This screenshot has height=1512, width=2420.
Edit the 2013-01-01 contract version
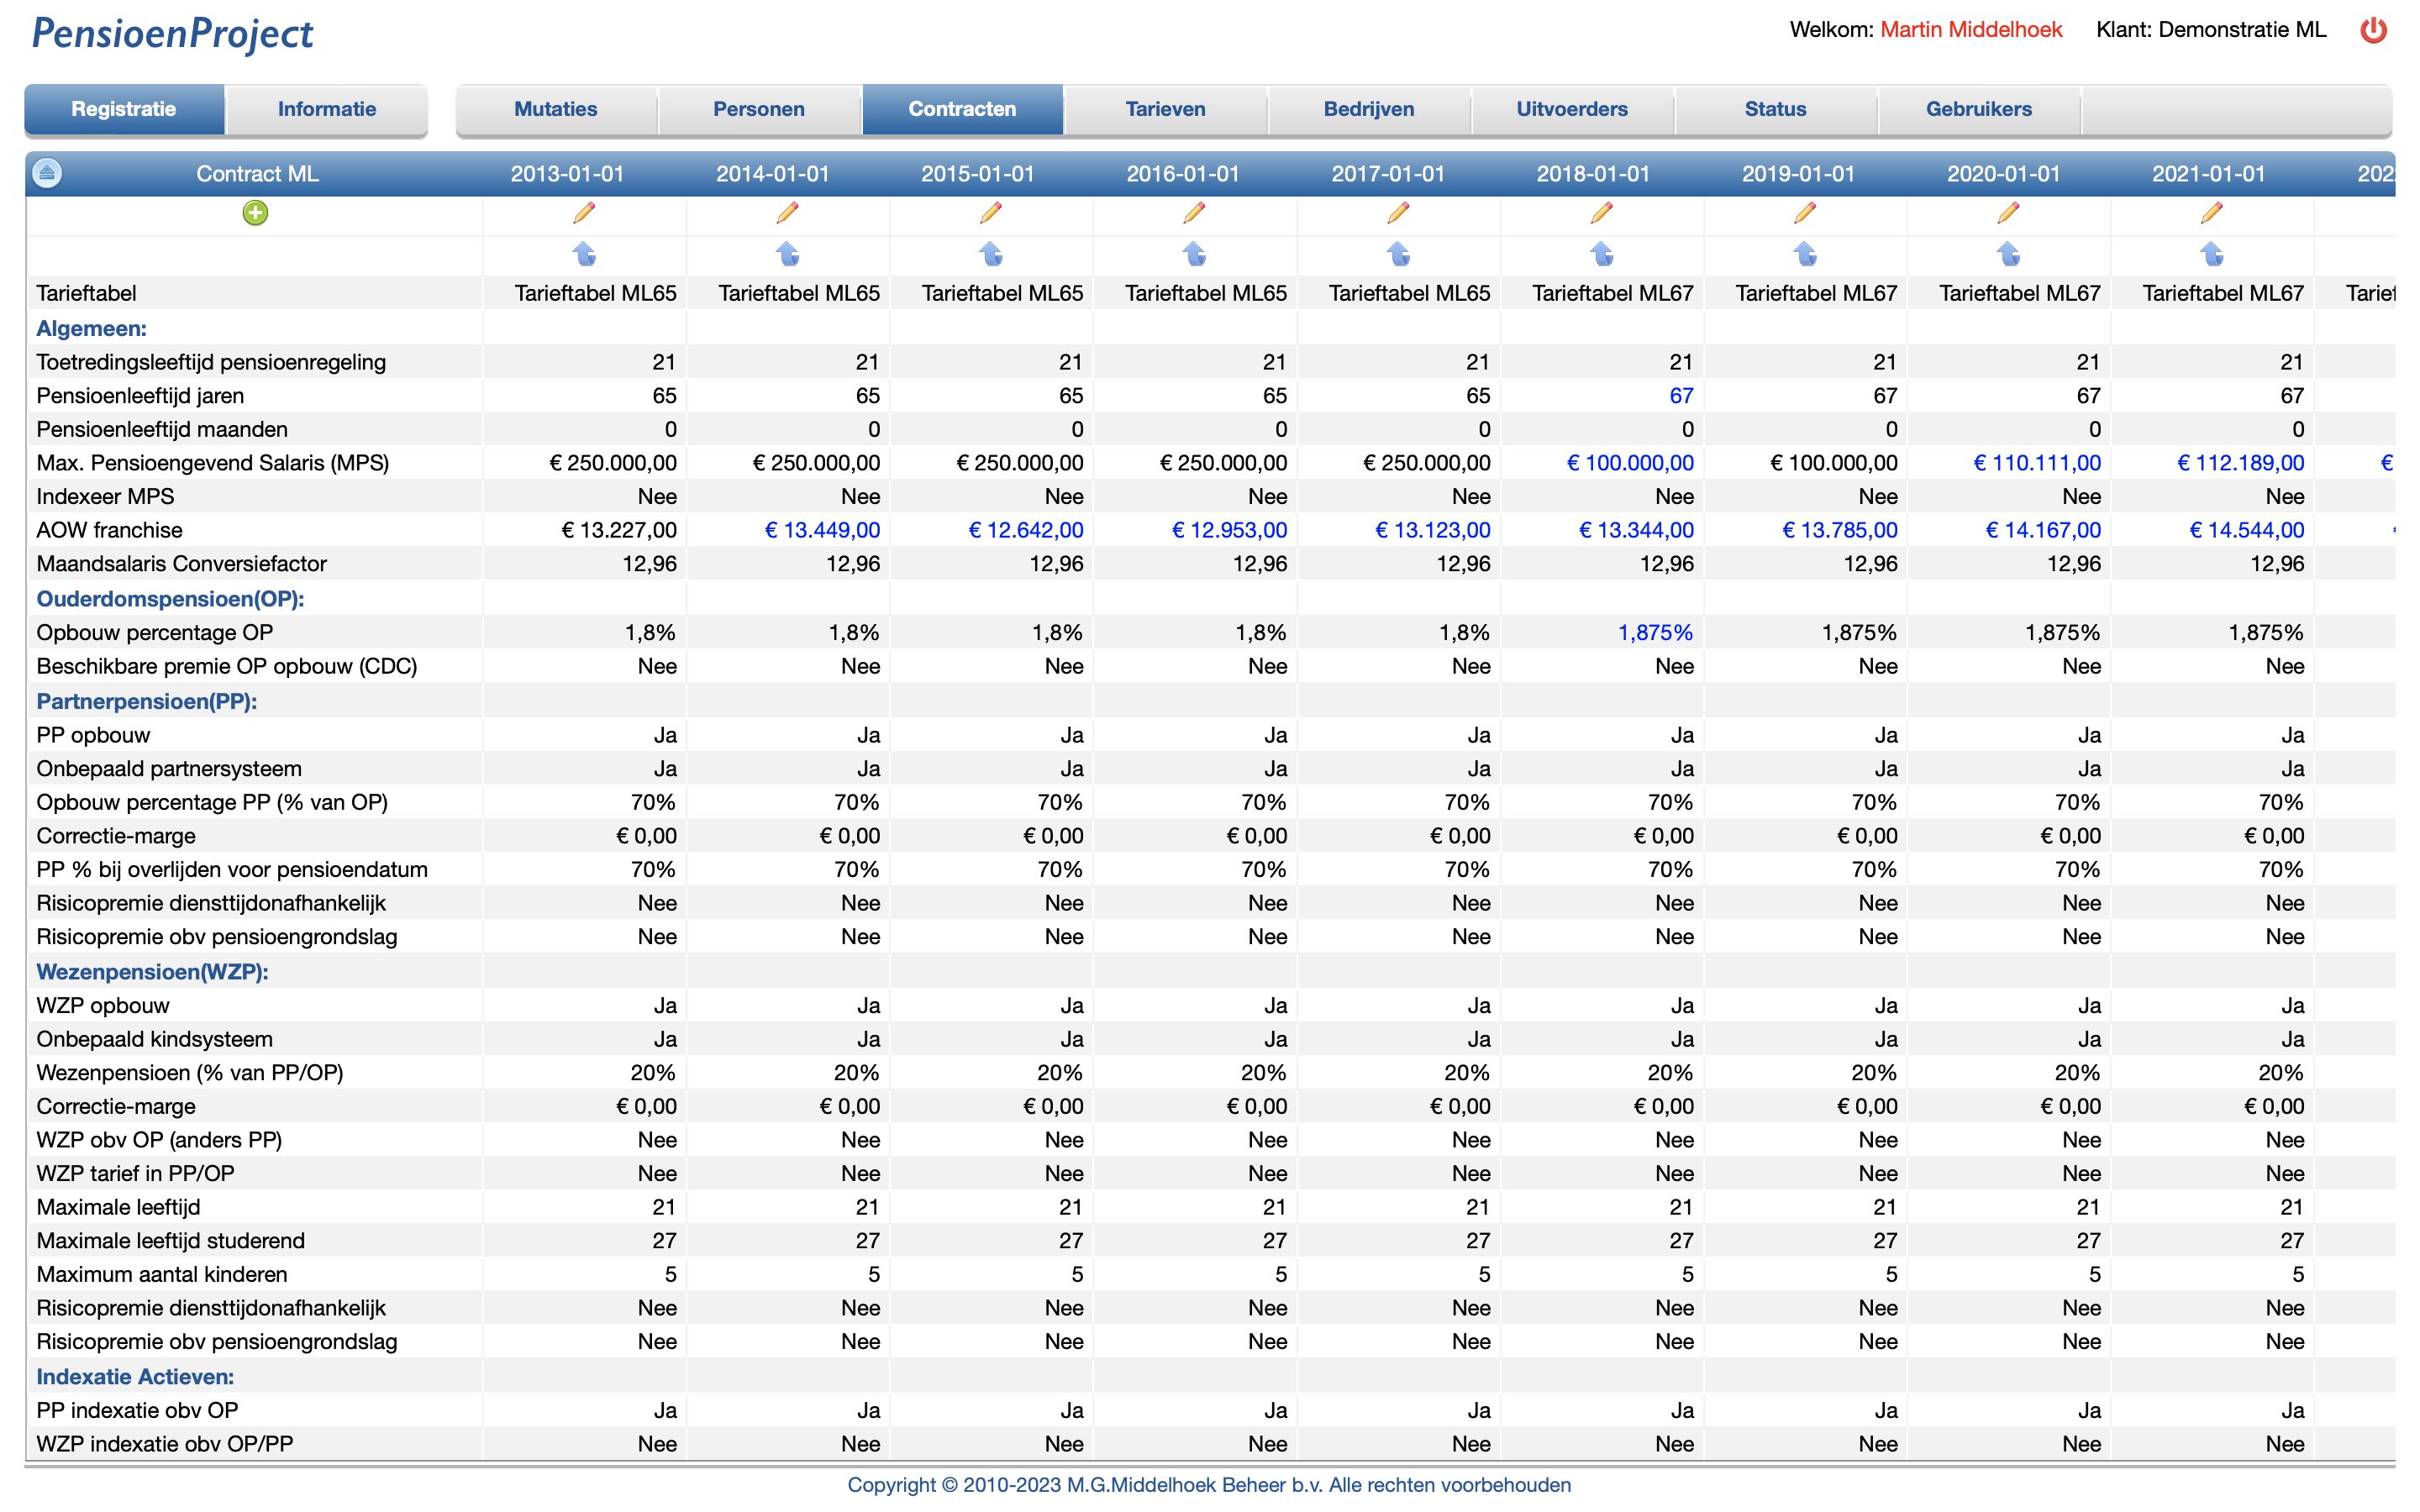coord(584,213)
